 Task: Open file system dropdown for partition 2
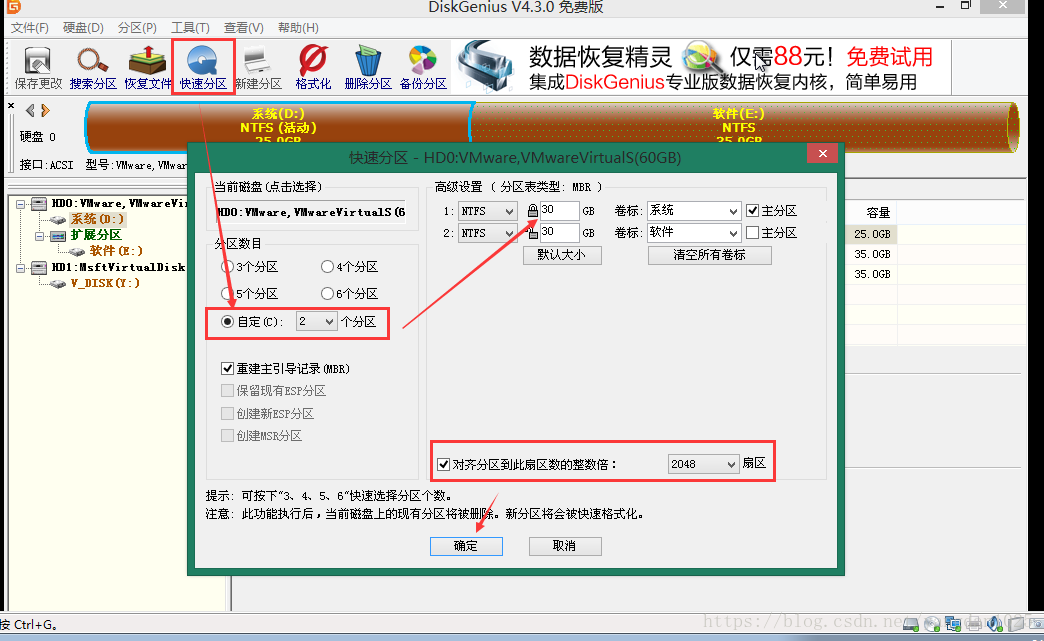coord(487,233)
